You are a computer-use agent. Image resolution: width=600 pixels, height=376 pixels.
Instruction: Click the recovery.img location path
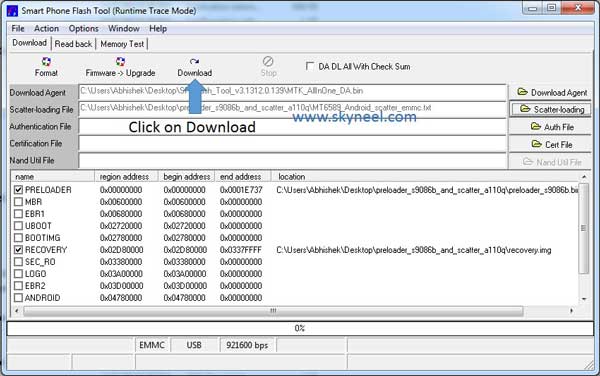414,250
